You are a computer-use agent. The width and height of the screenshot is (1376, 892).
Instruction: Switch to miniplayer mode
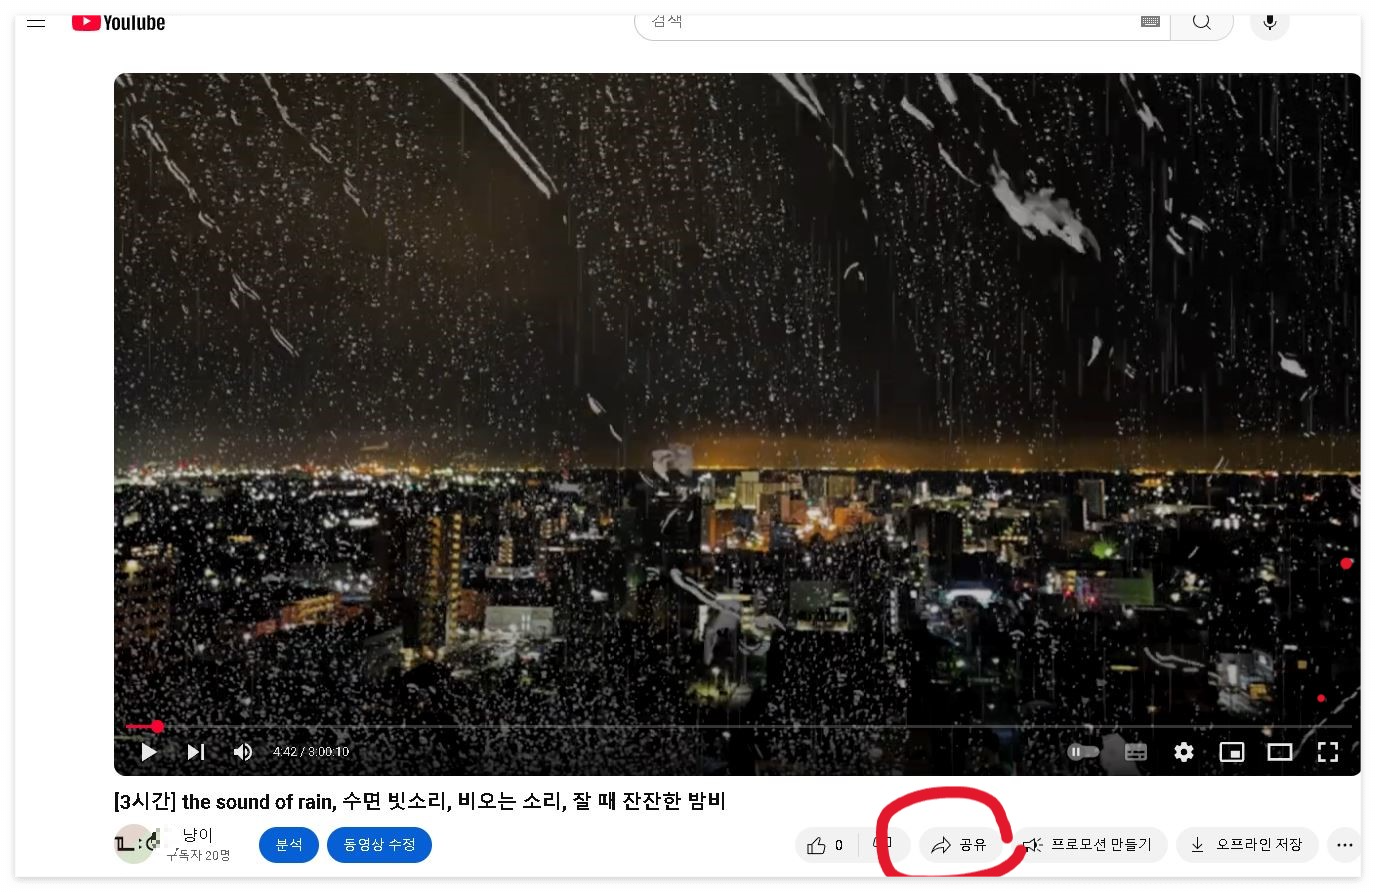[x=1232, y=752]
